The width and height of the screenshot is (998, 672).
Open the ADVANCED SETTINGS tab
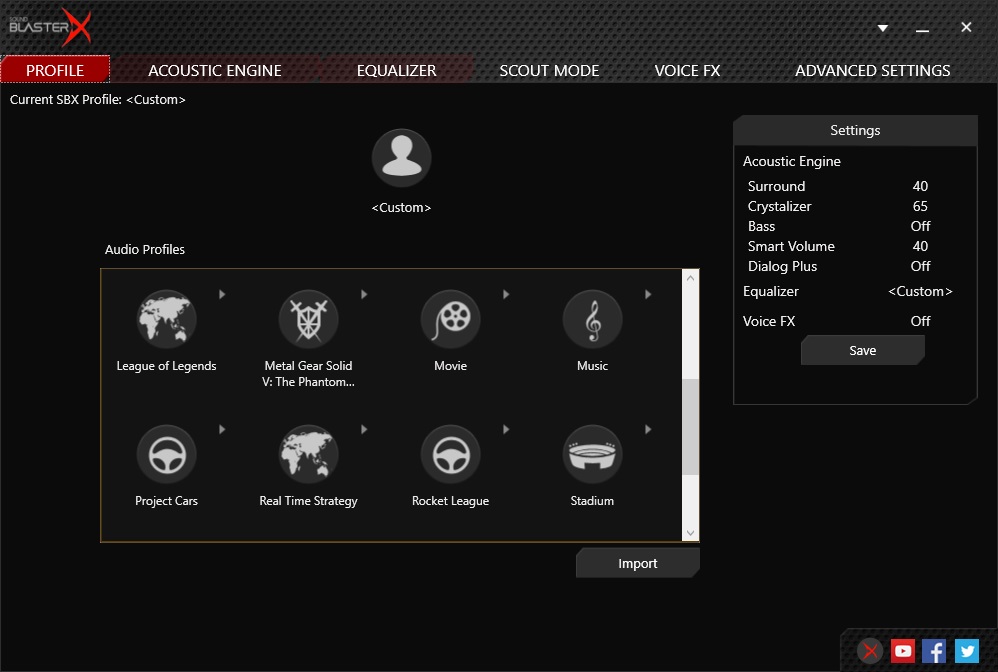tap(873, 70)
